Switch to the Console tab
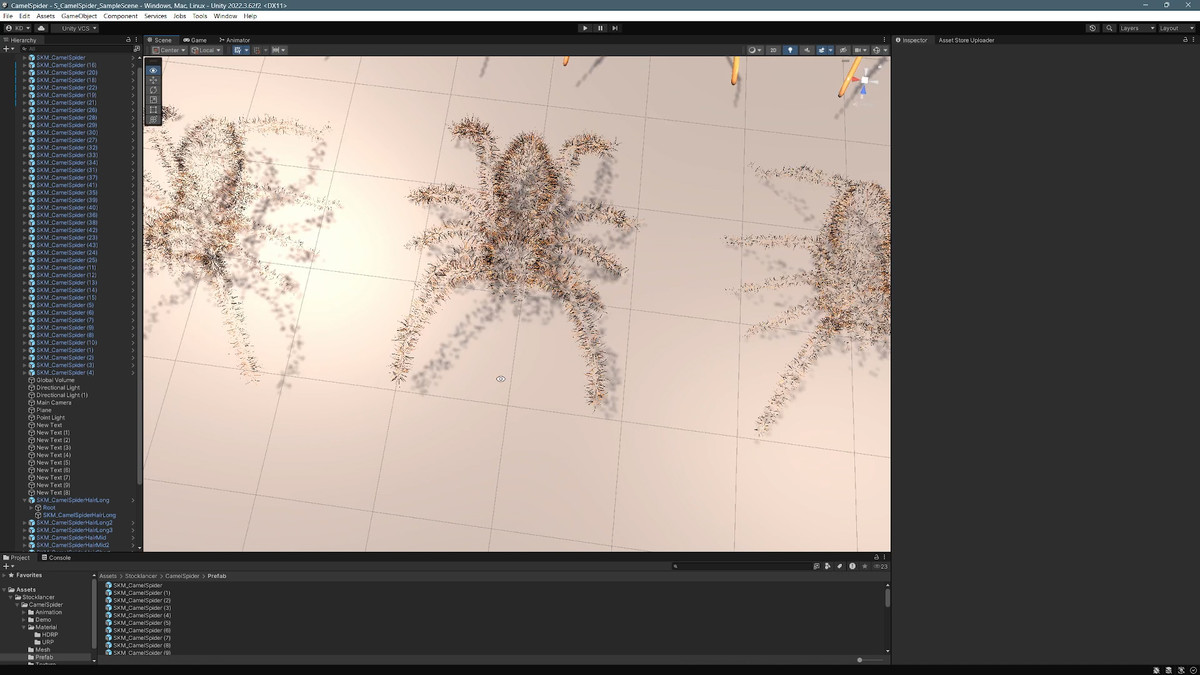The image size is (1200, 675). point(56,557)
